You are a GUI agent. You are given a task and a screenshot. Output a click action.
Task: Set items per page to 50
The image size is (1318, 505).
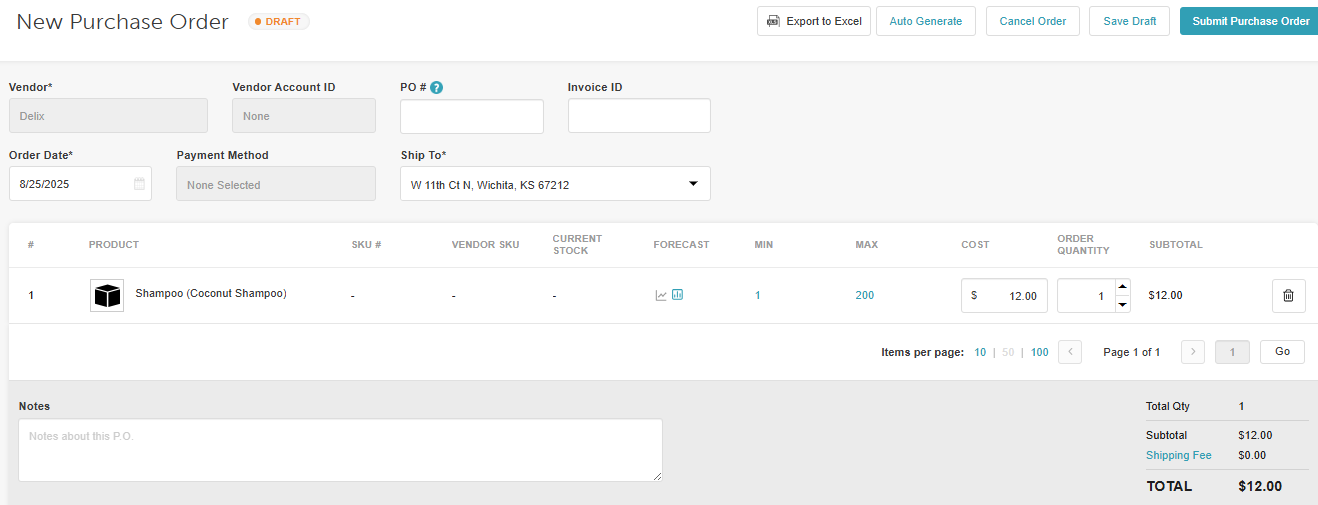click(1008, 352)
